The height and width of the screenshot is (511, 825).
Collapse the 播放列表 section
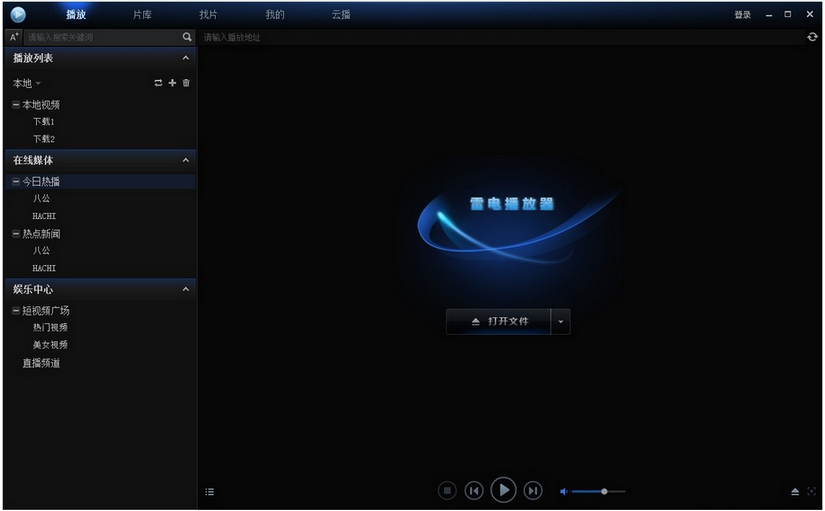(186, 58)
